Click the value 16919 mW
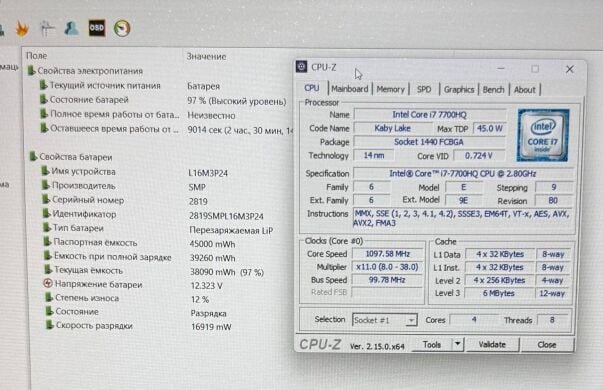603x390 pixels. 211,327
